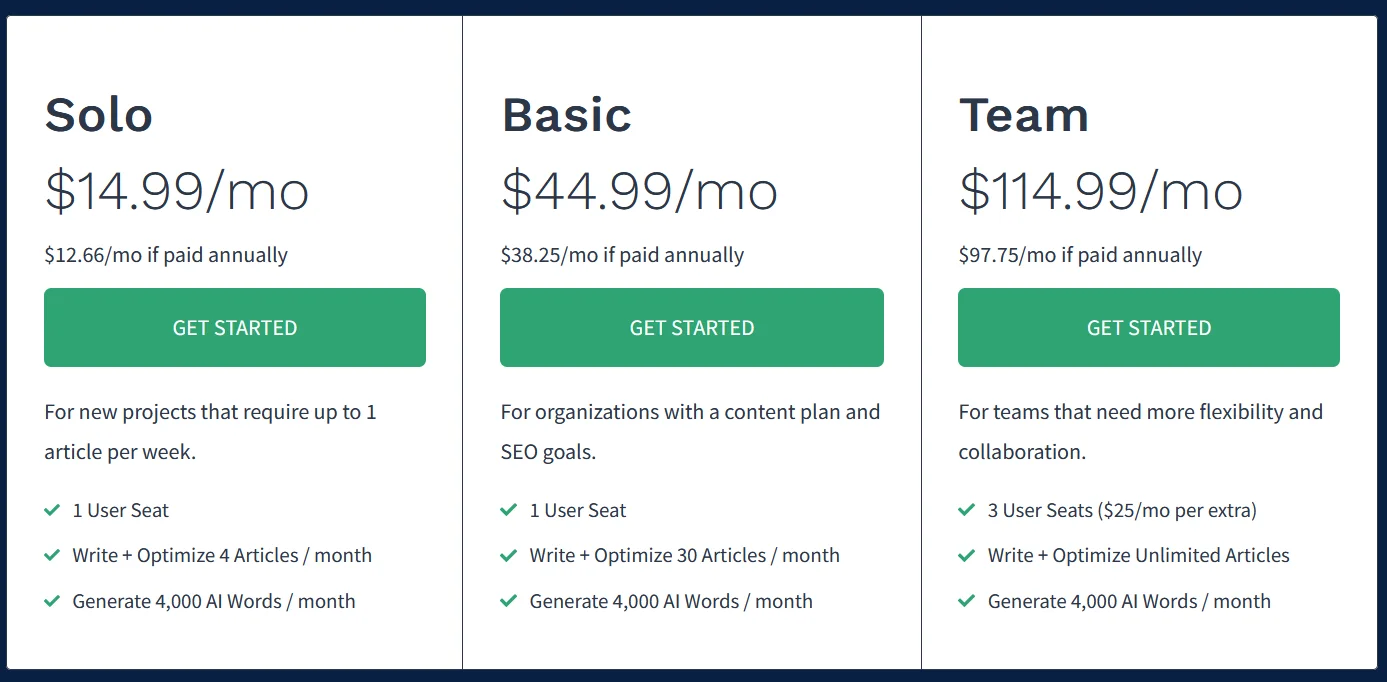Click the 3 User Seats feature text
This screenshot has height=682, width=1387.
pos(1122,510)
